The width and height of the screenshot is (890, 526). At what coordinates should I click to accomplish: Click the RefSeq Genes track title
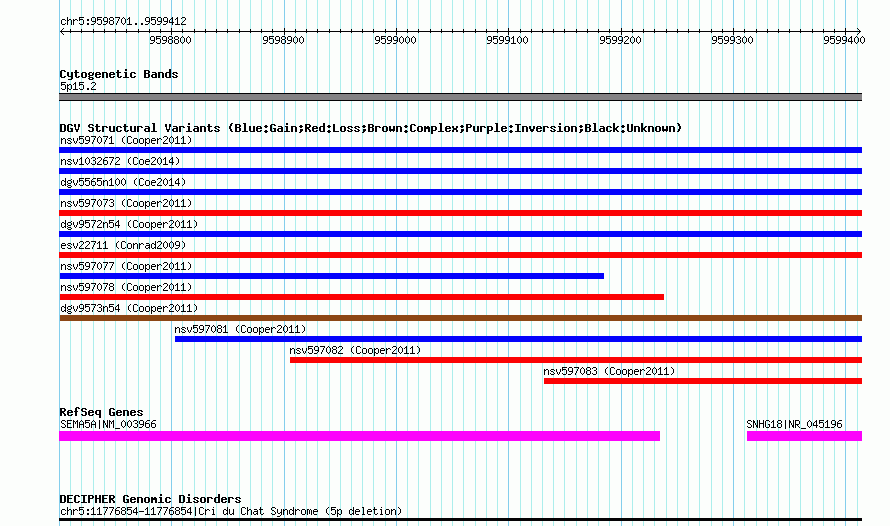click(x=101, y=412)
